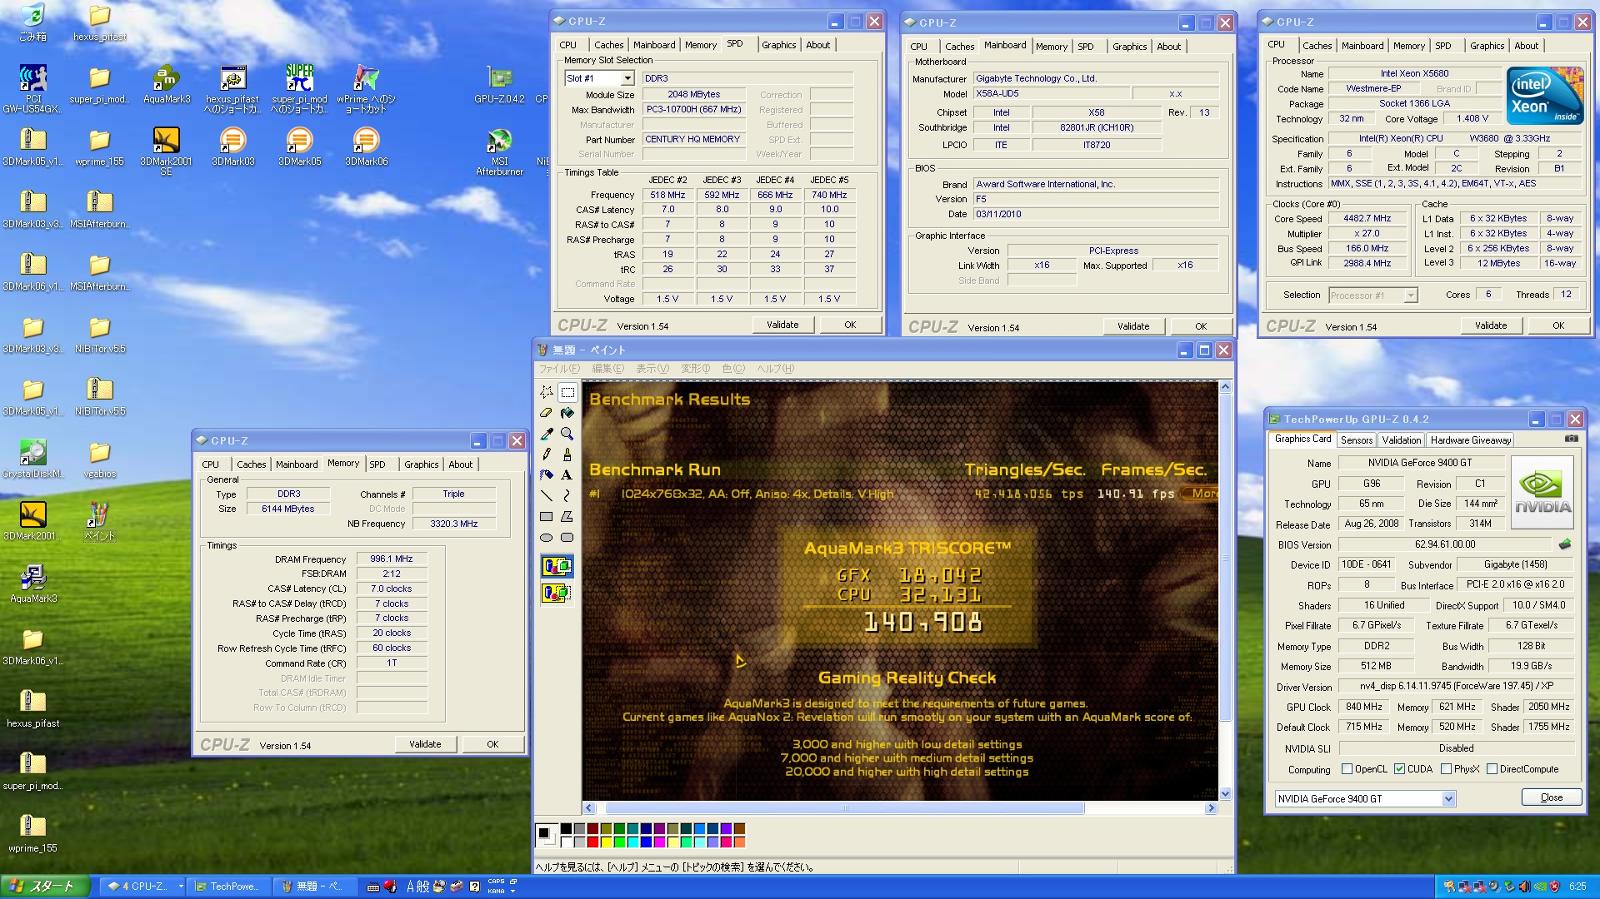The width and height of the screenshot is (1600, 899).
Task: Click the system tray clock showing 6:25
Action: click(1578, 886)
